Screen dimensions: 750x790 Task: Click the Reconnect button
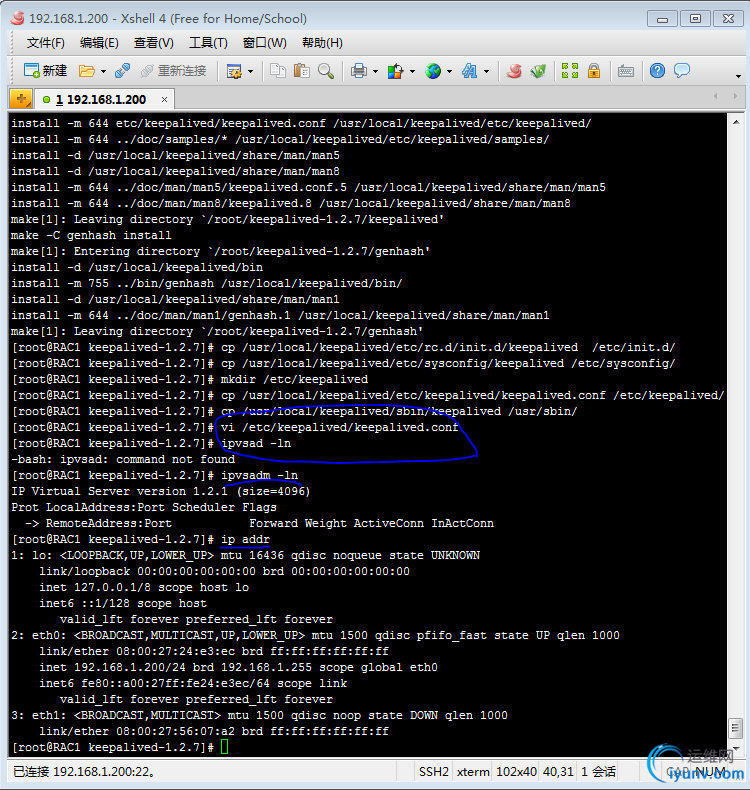point(174,71)
